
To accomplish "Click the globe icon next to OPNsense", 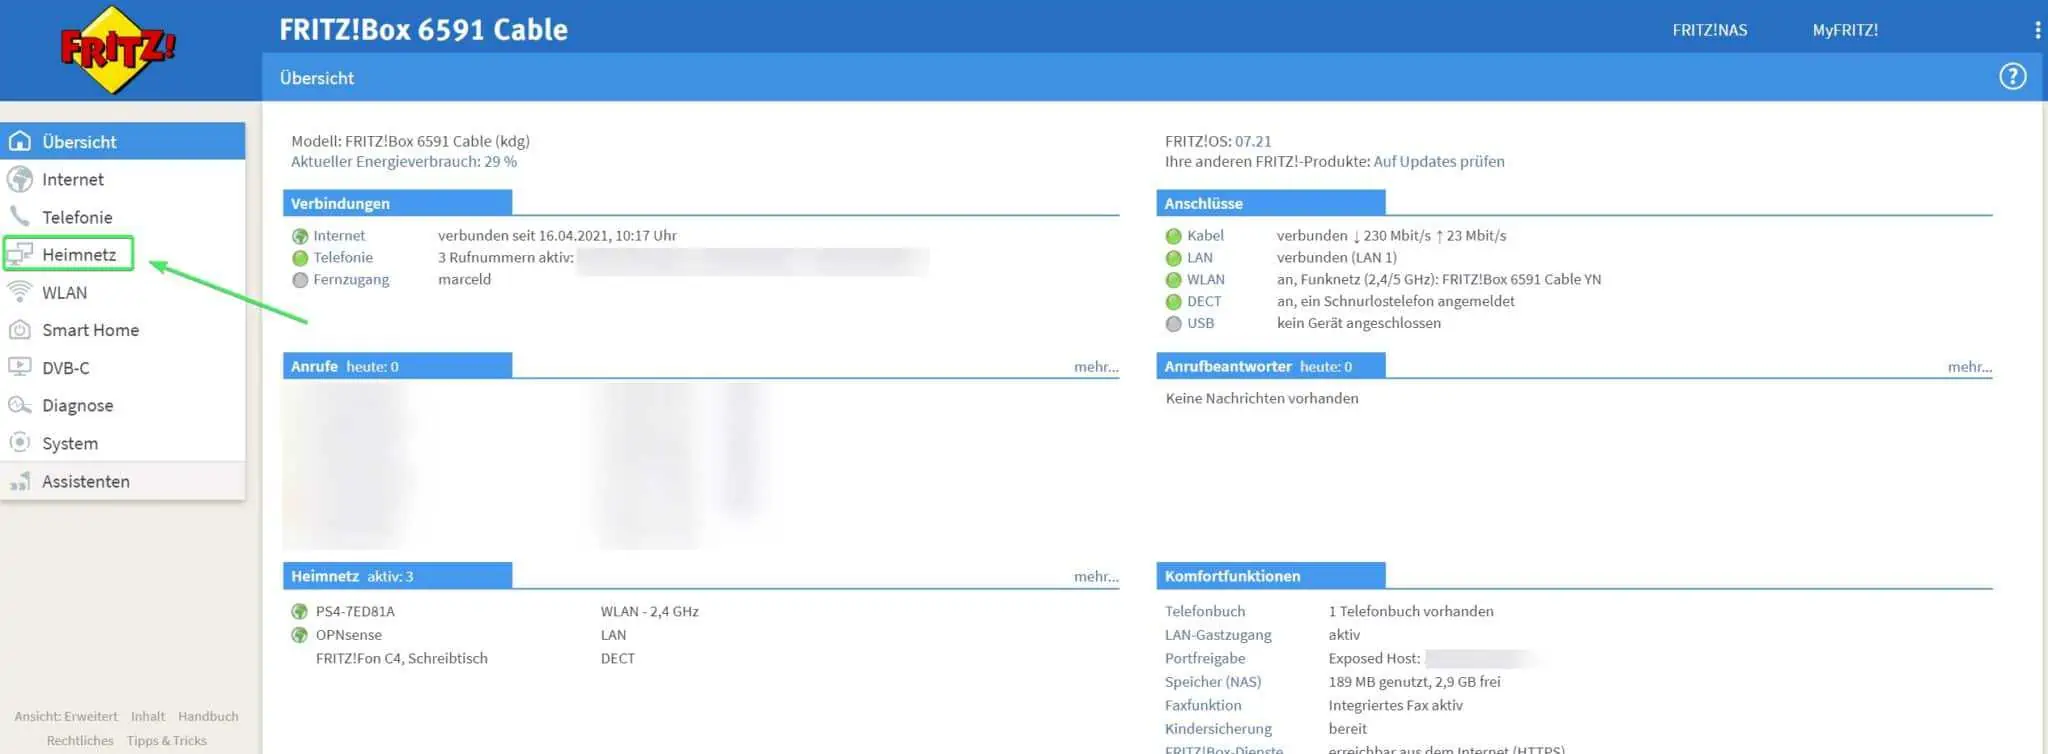I will [x=299, y=635].
